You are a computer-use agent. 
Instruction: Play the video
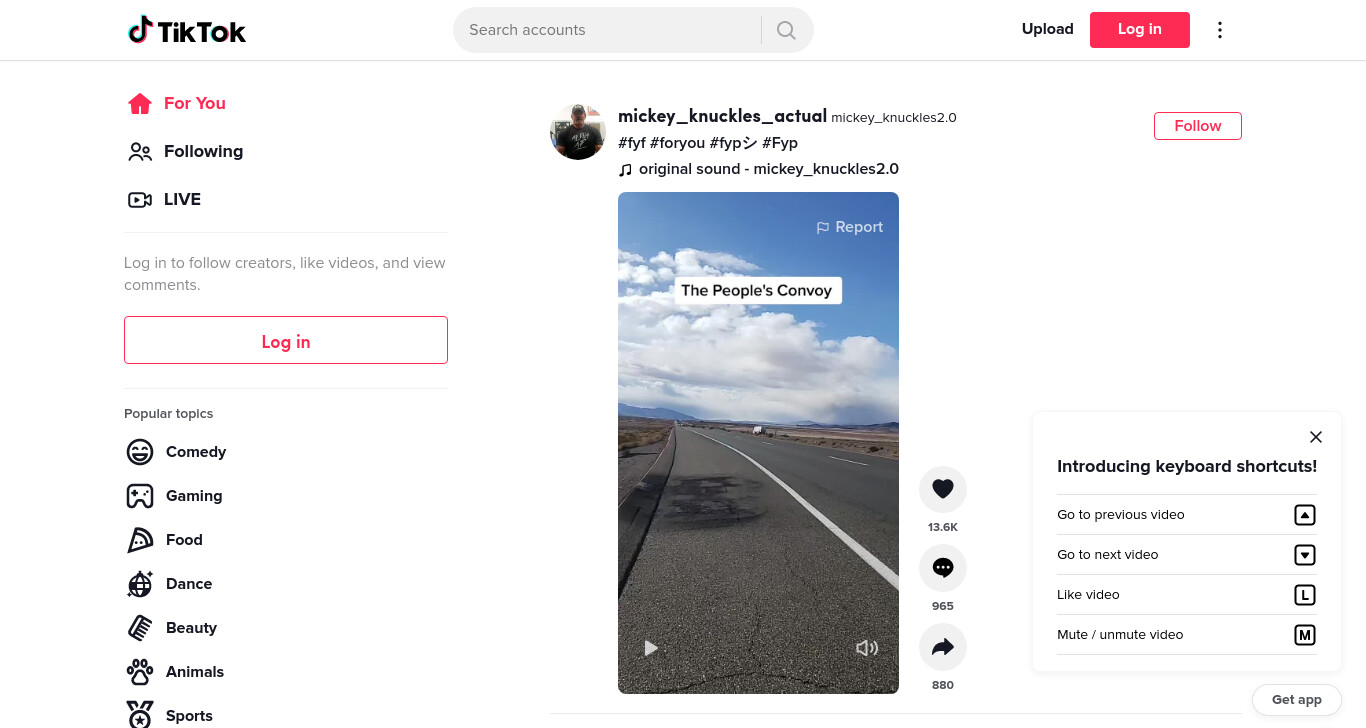651,648
